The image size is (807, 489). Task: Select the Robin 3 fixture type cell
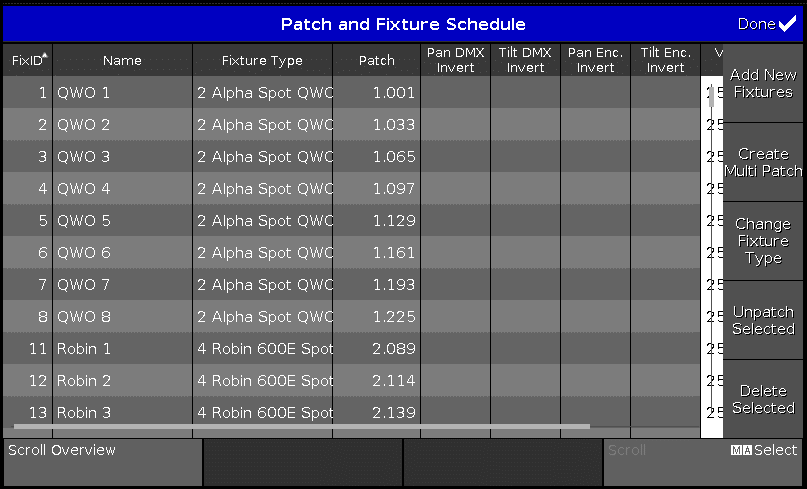pyautogui.click(x=262, y=413)
